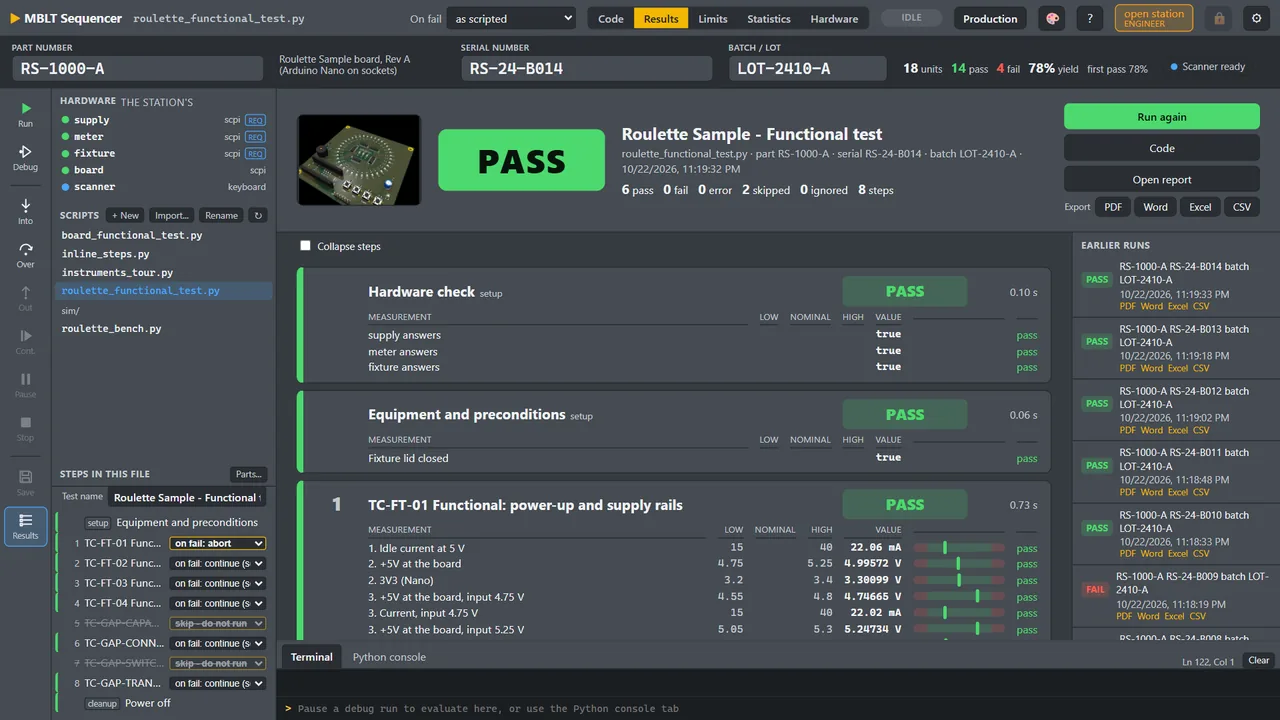Viewport: 1280px width, 720px height.
Task: Switch to the Hardware tab
Action: (834, 18)
